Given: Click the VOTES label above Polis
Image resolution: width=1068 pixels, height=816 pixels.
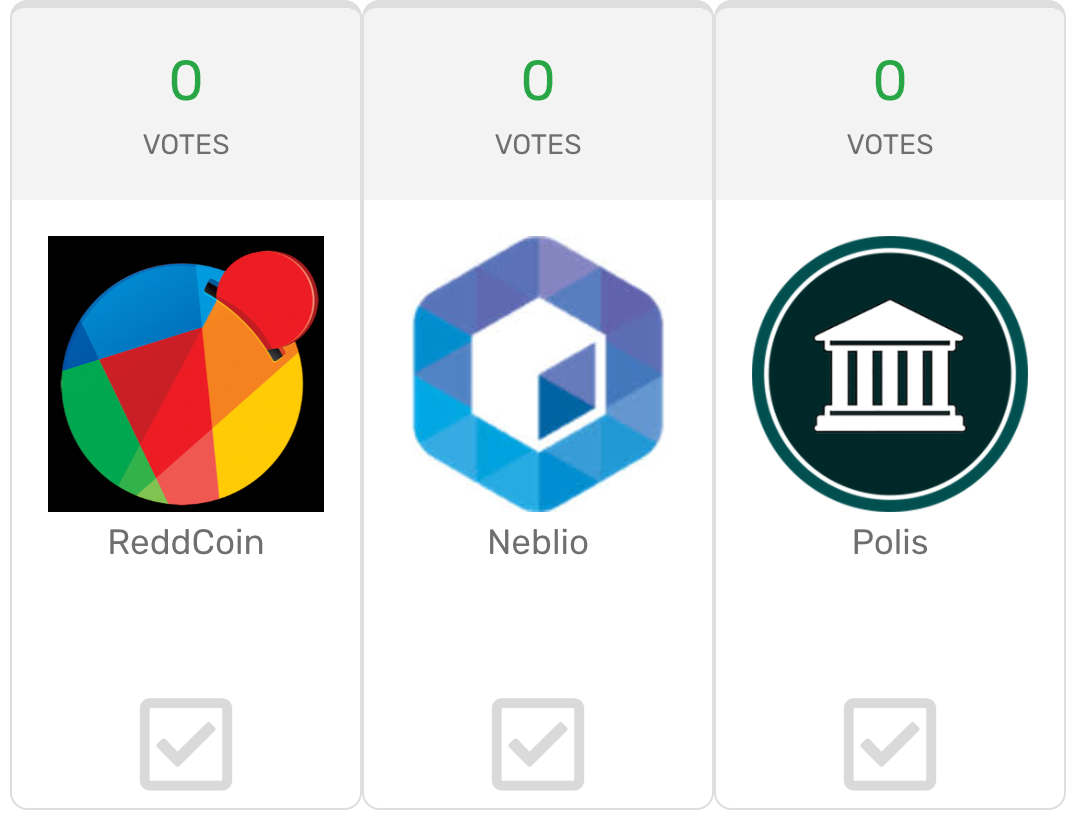Looking at the screenshot, I should click(890, 145).
